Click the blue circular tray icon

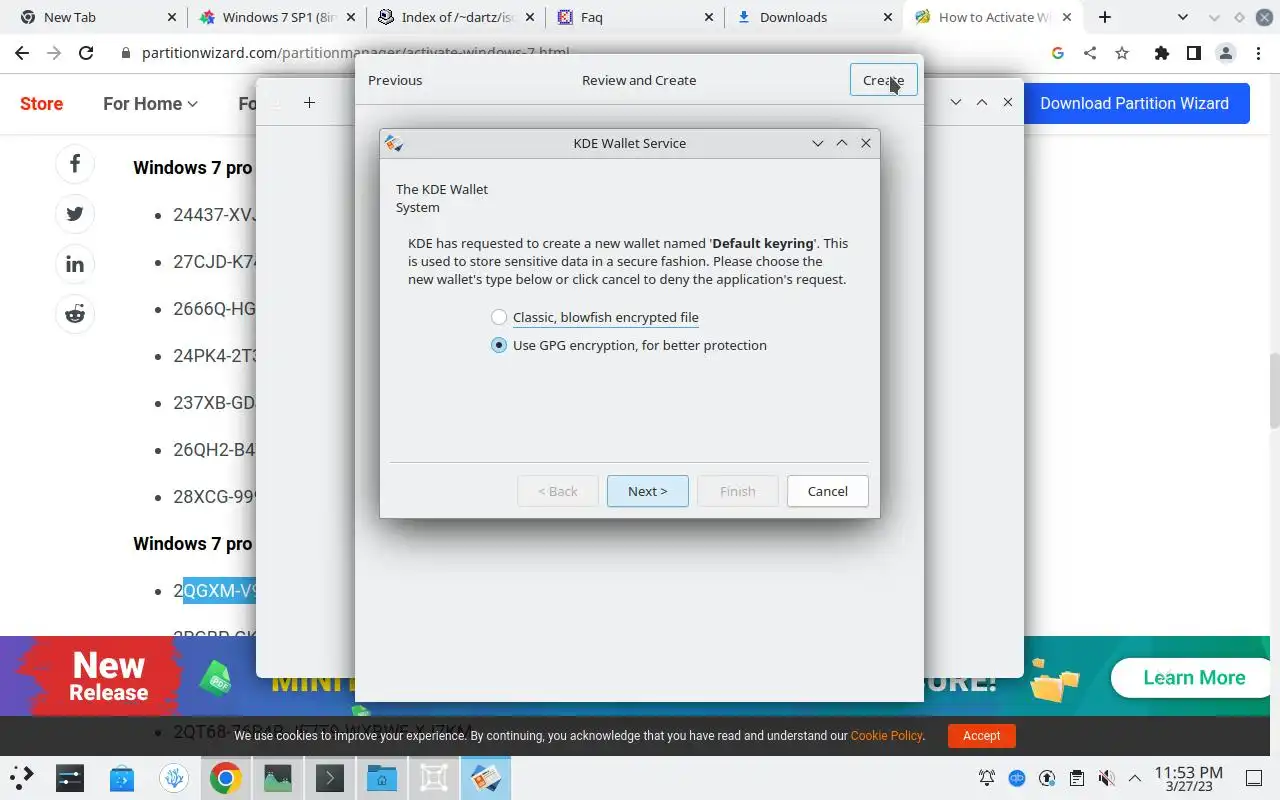click(1017, 778)
